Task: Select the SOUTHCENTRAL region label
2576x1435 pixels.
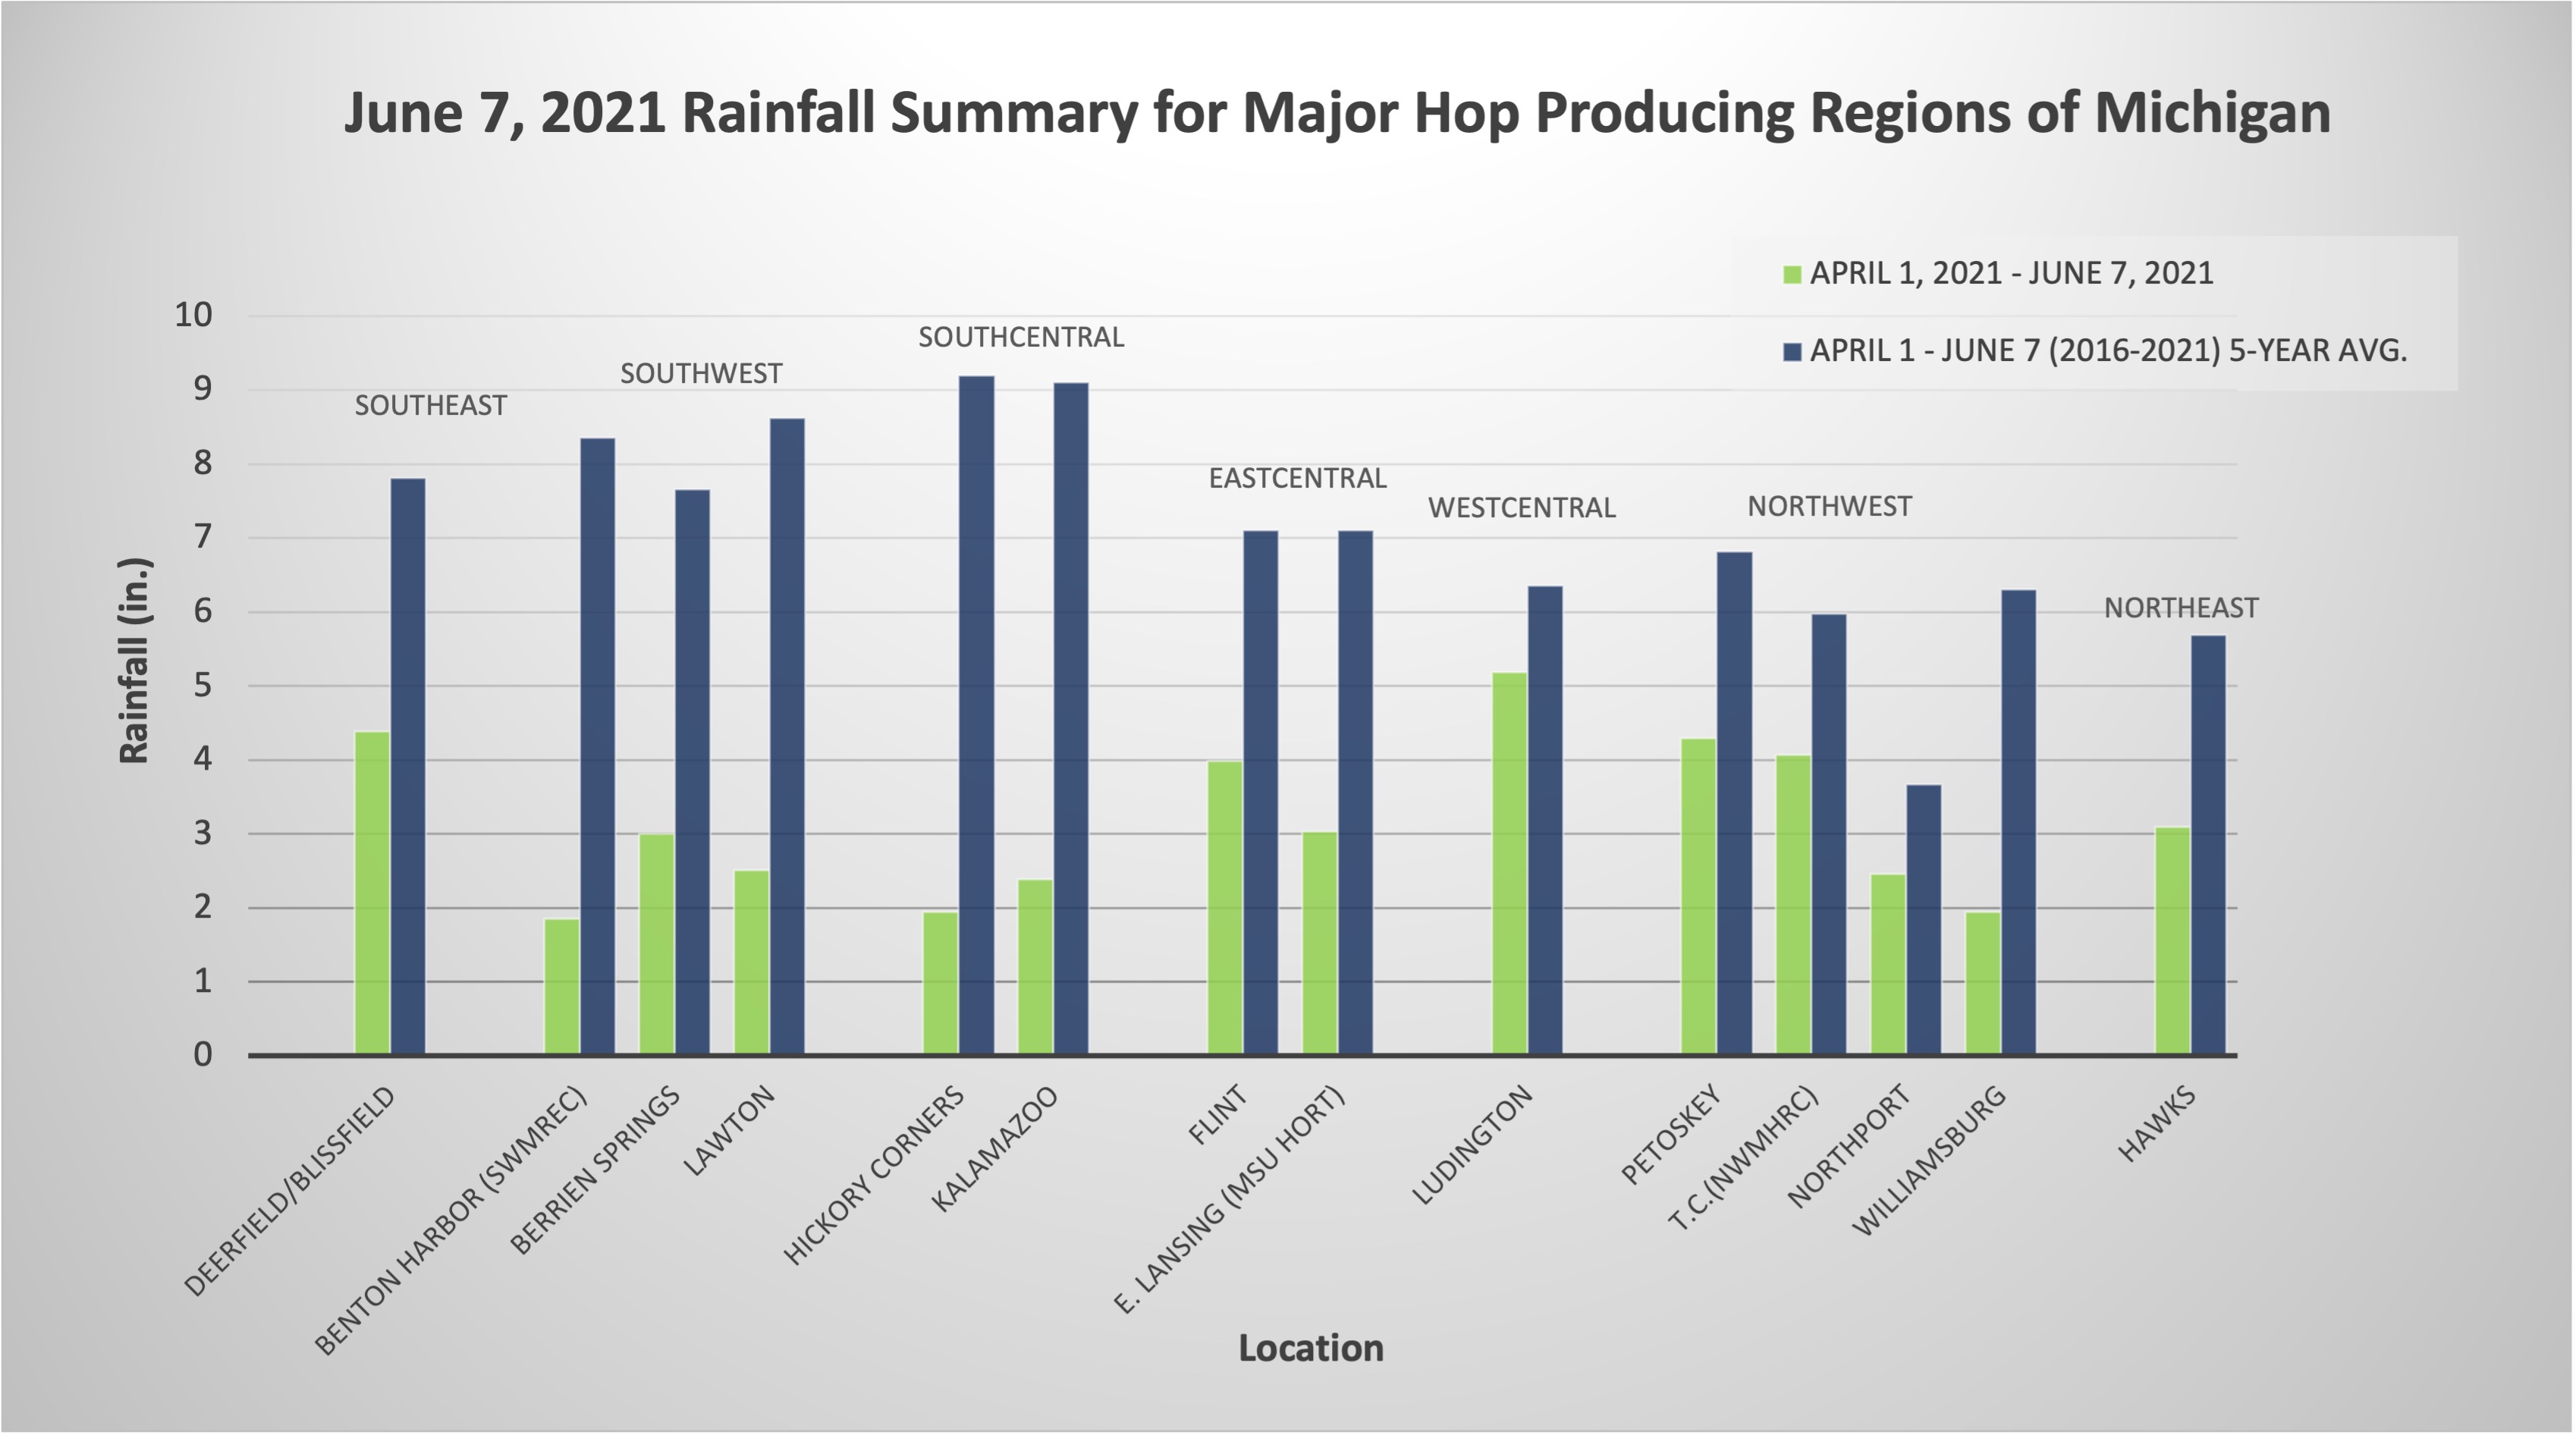Action: coord(1021,337)
